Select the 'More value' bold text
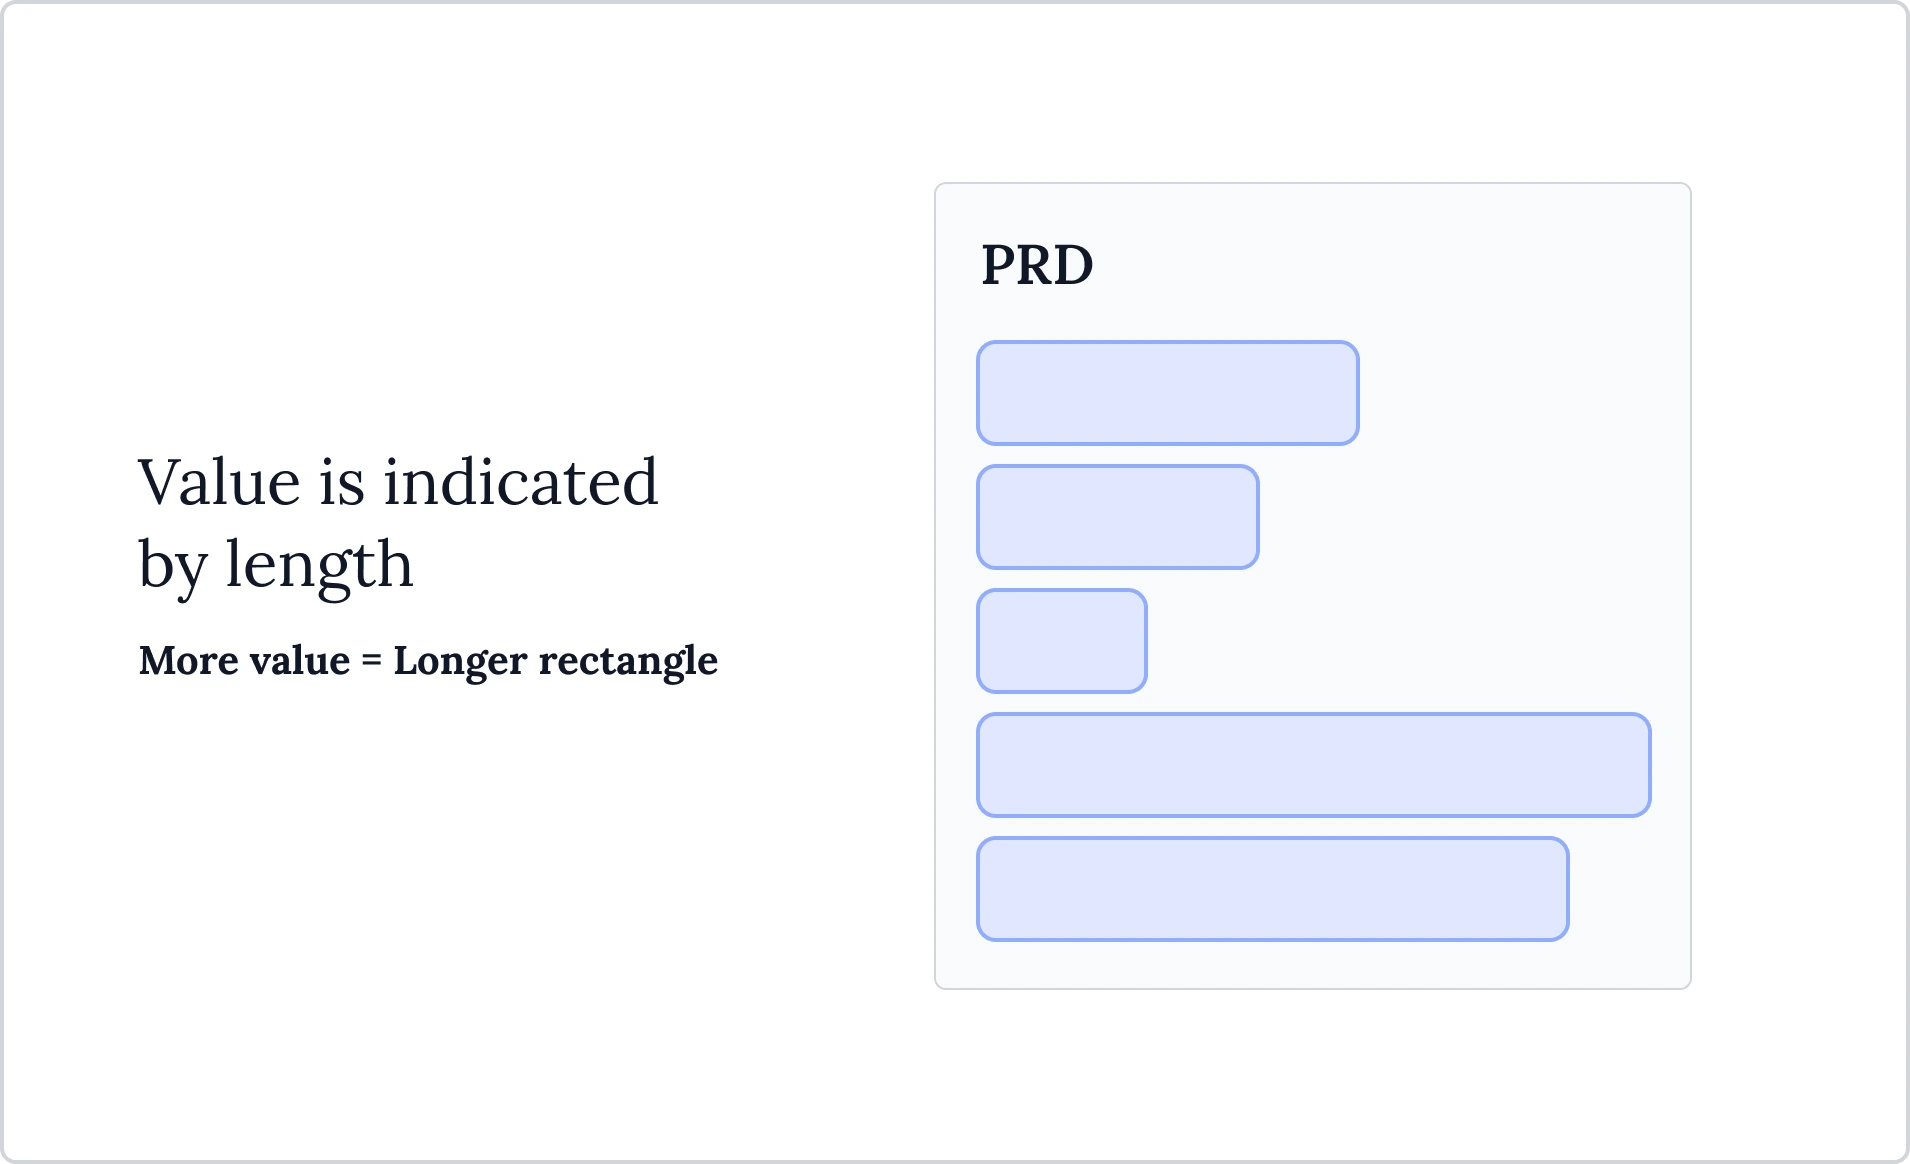Viewport: 1910px width, 1164px height. tap(244, 660)
